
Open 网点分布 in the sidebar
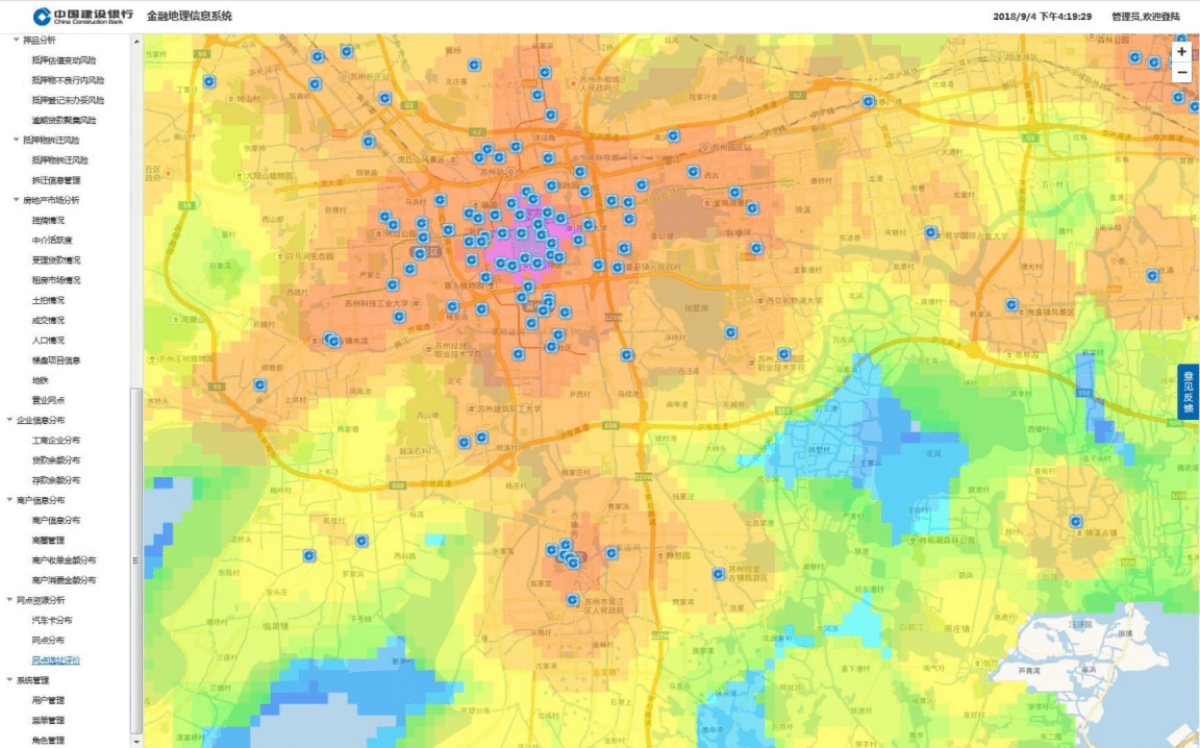pyautogui.click(x=48, y=640)
